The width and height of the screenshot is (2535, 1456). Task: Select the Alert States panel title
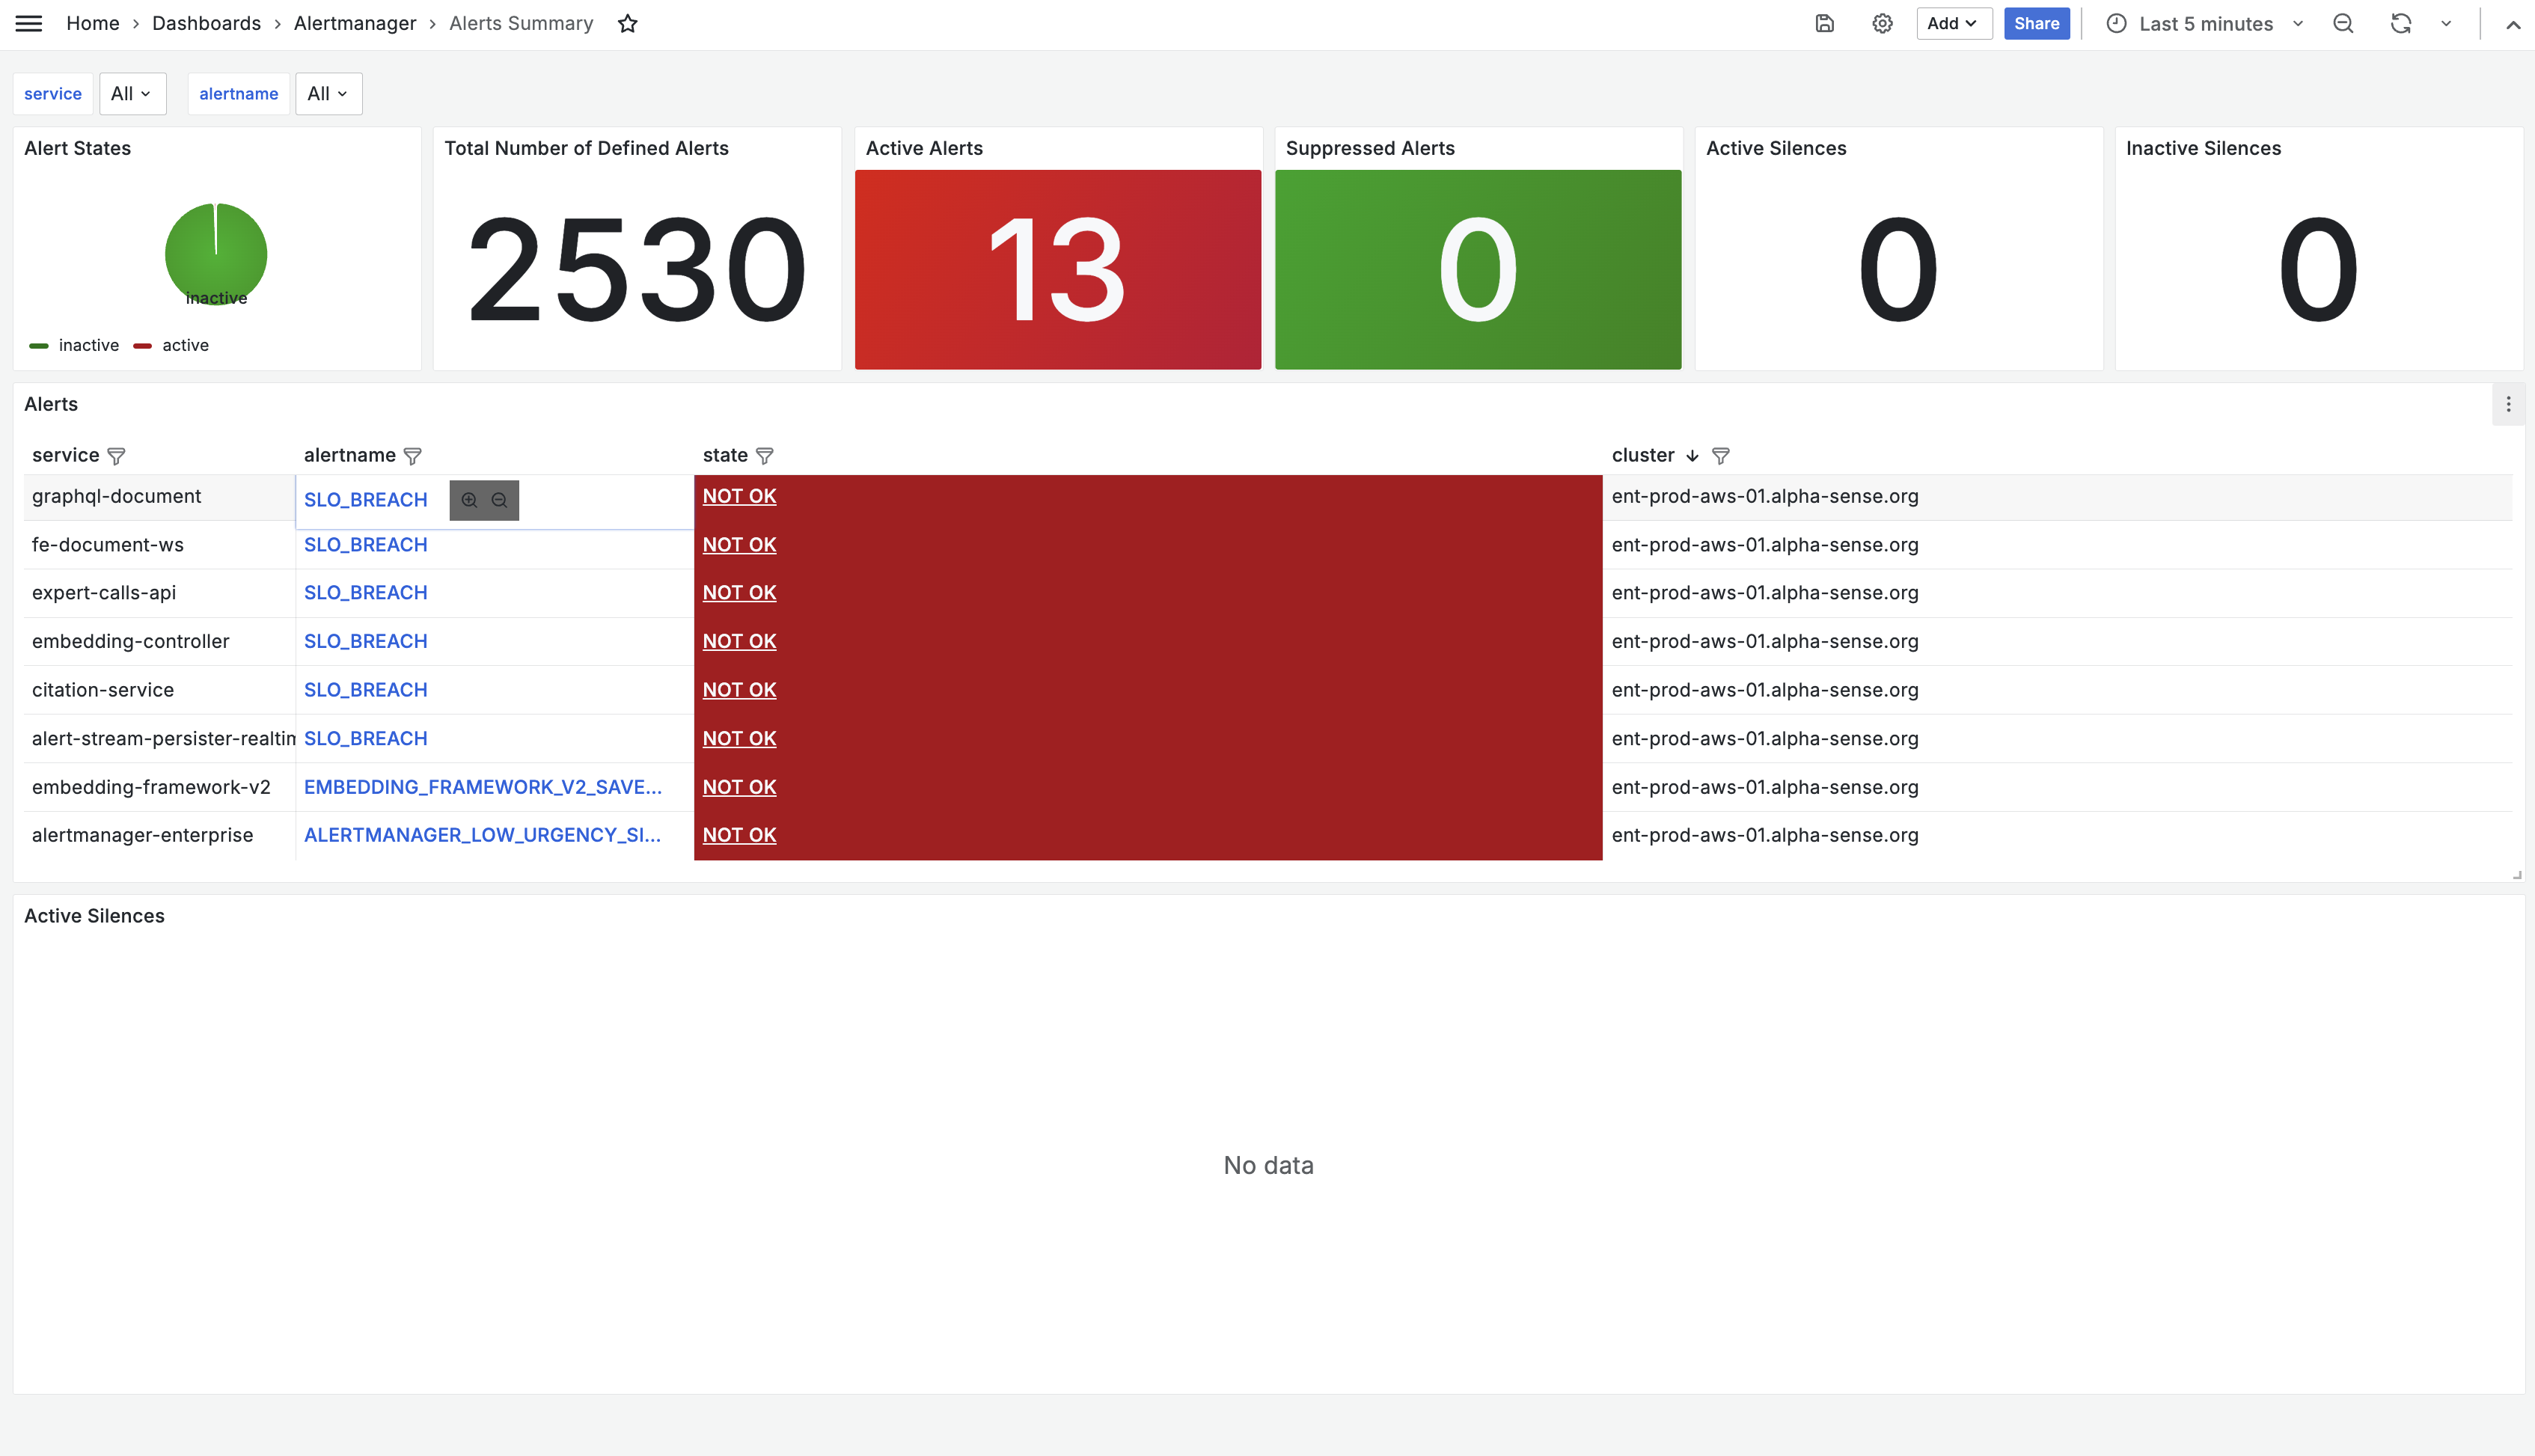pos(77,148)
